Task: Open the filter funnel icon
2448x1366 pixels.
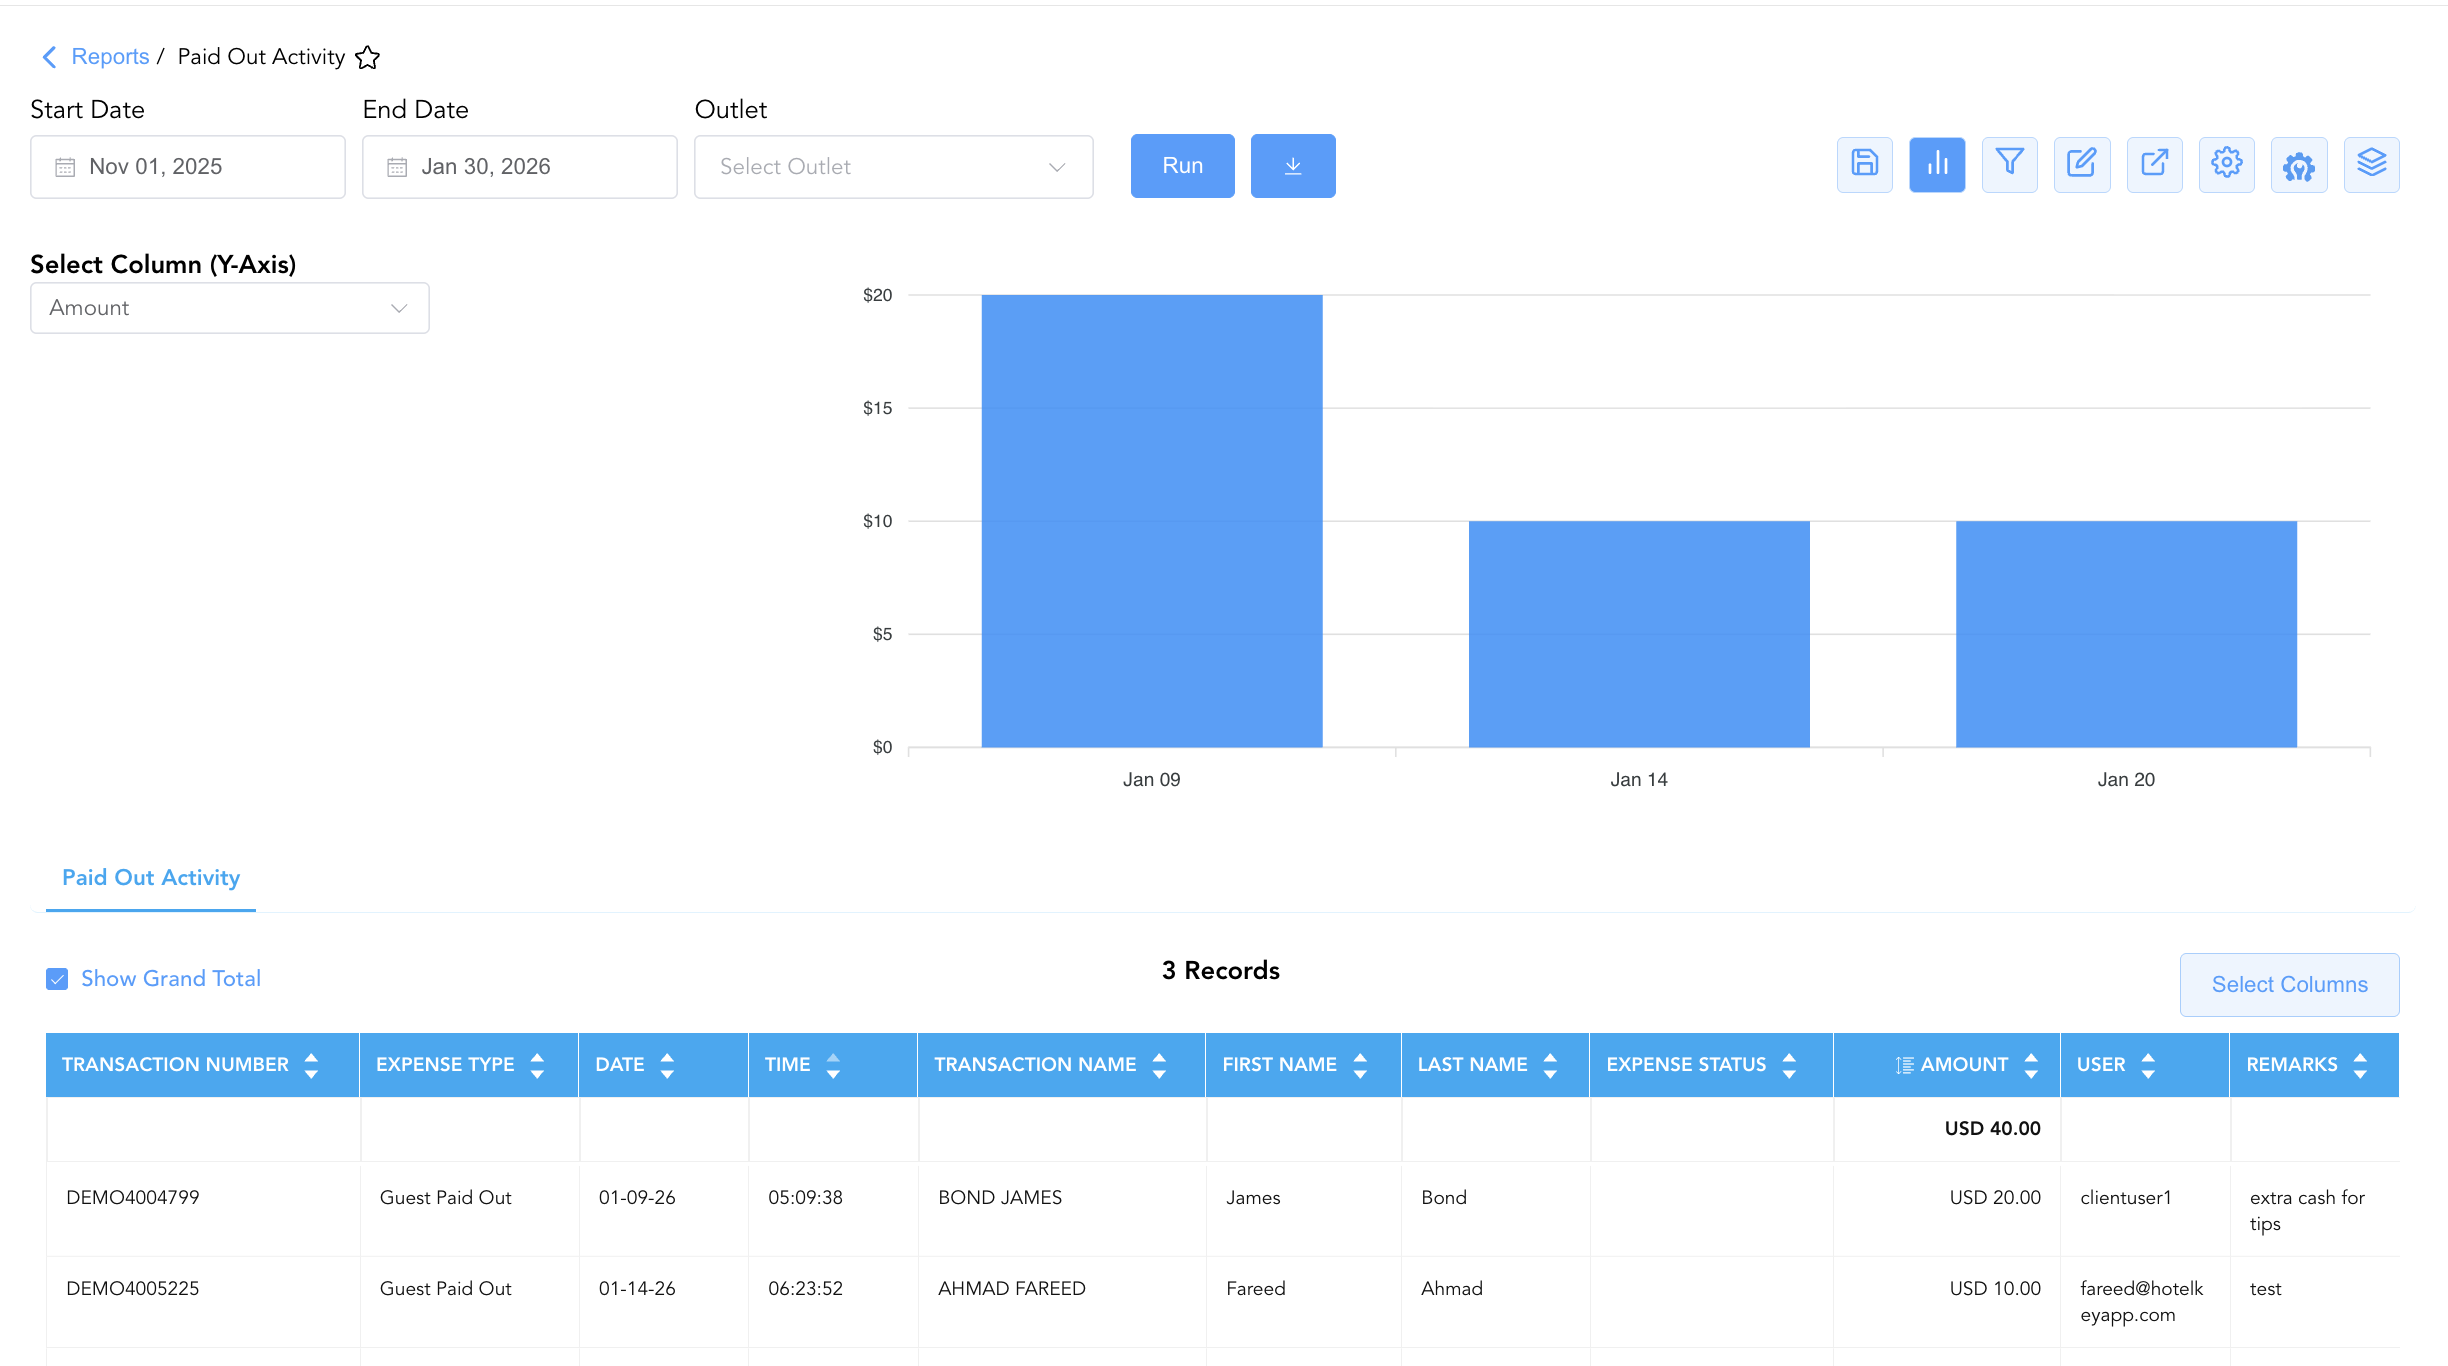Action: (2010, 165)
